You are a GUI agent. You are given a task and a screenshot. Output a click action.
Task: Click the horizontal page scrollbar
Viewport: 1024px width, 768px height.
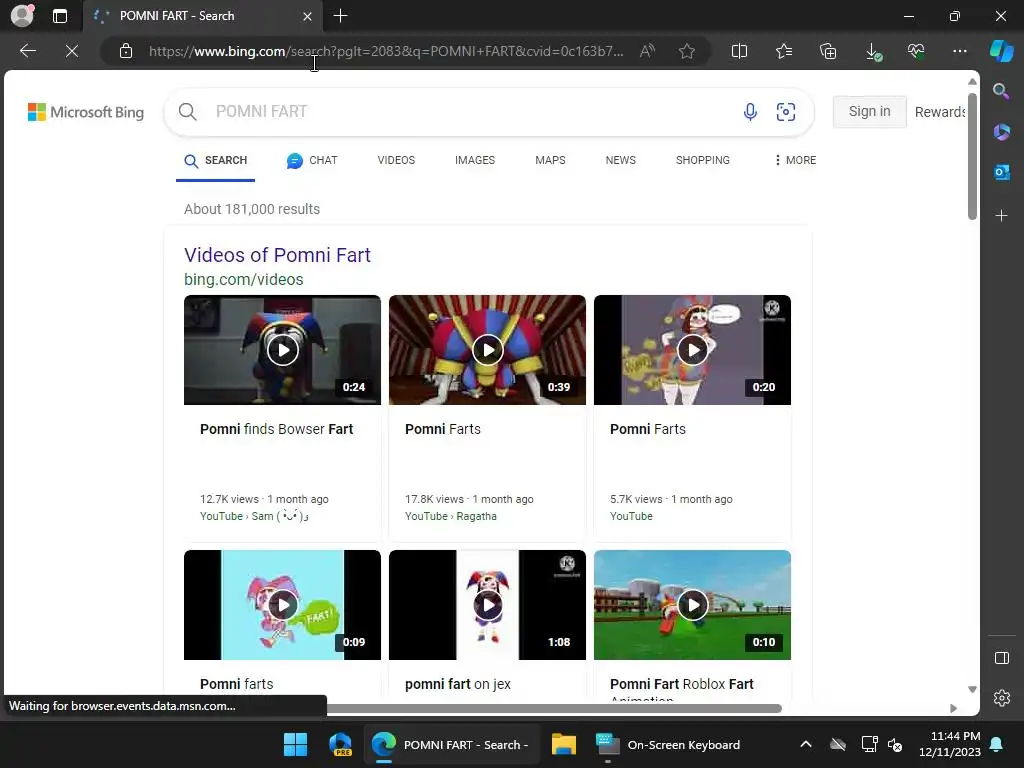[x=554, y=709]
